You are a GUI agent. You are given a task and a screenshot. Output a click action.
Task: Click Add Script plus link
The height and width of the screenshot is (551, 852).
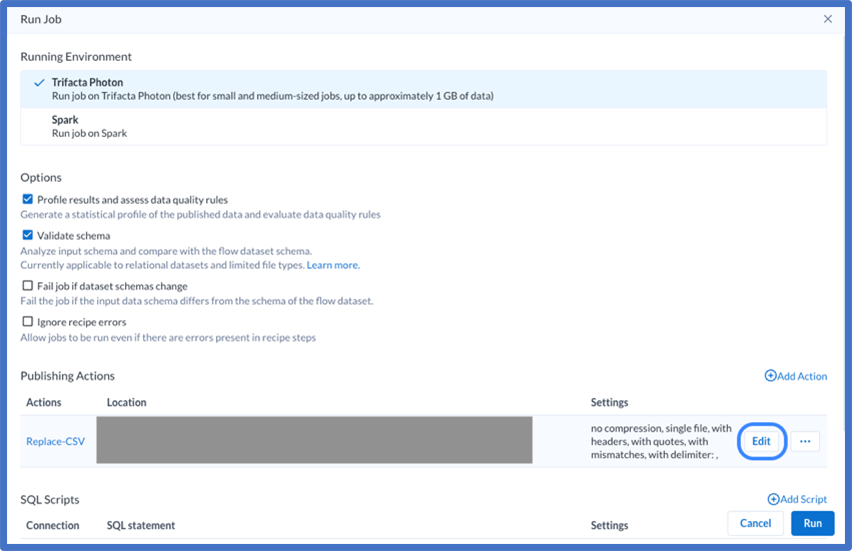[797, 499]
